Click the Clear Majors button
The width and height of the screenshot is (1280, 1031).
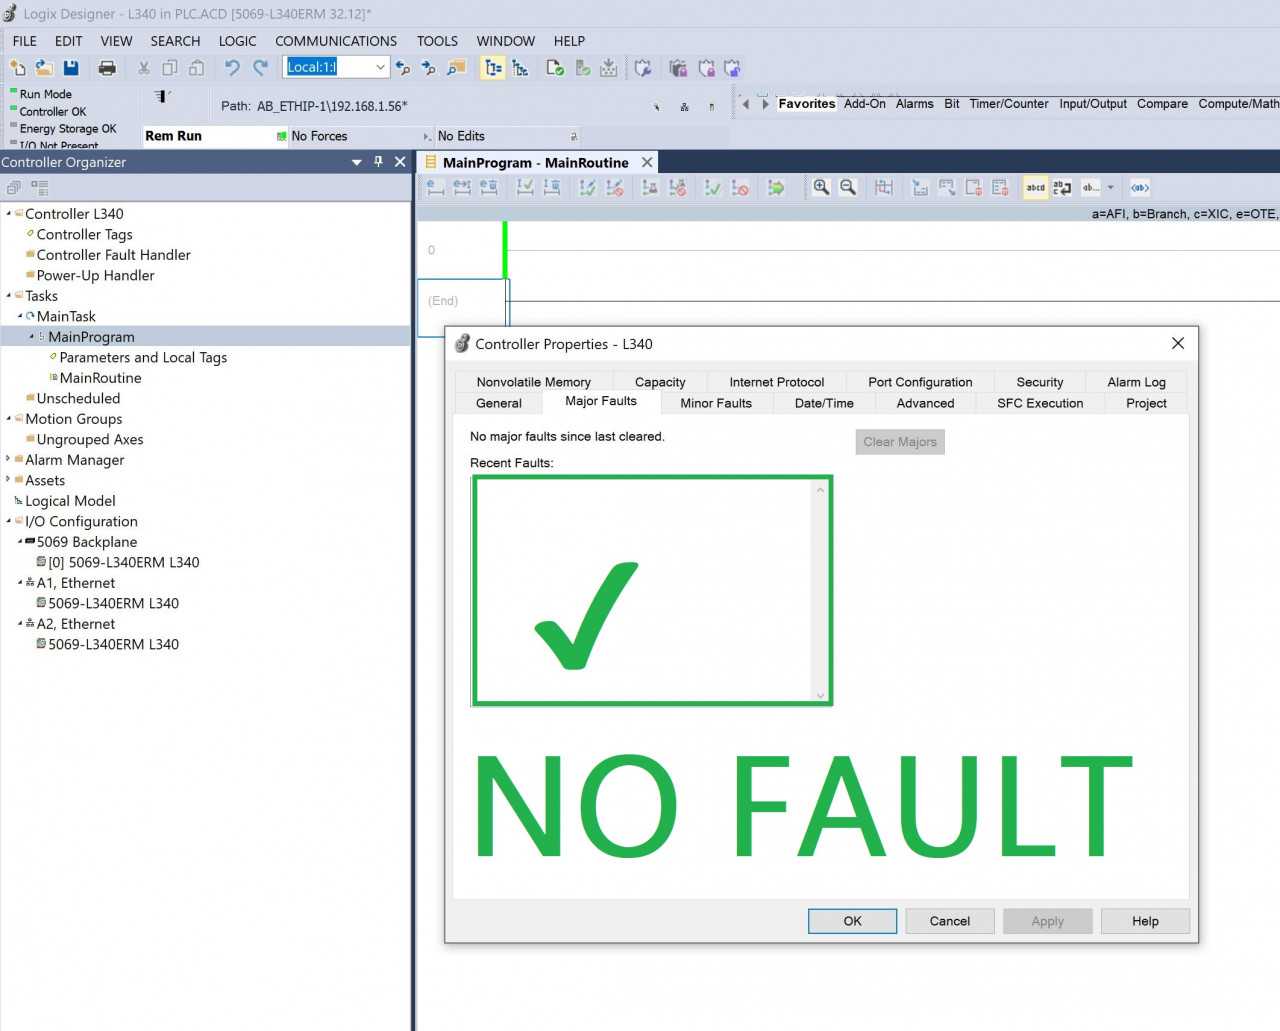coord(900,442)
